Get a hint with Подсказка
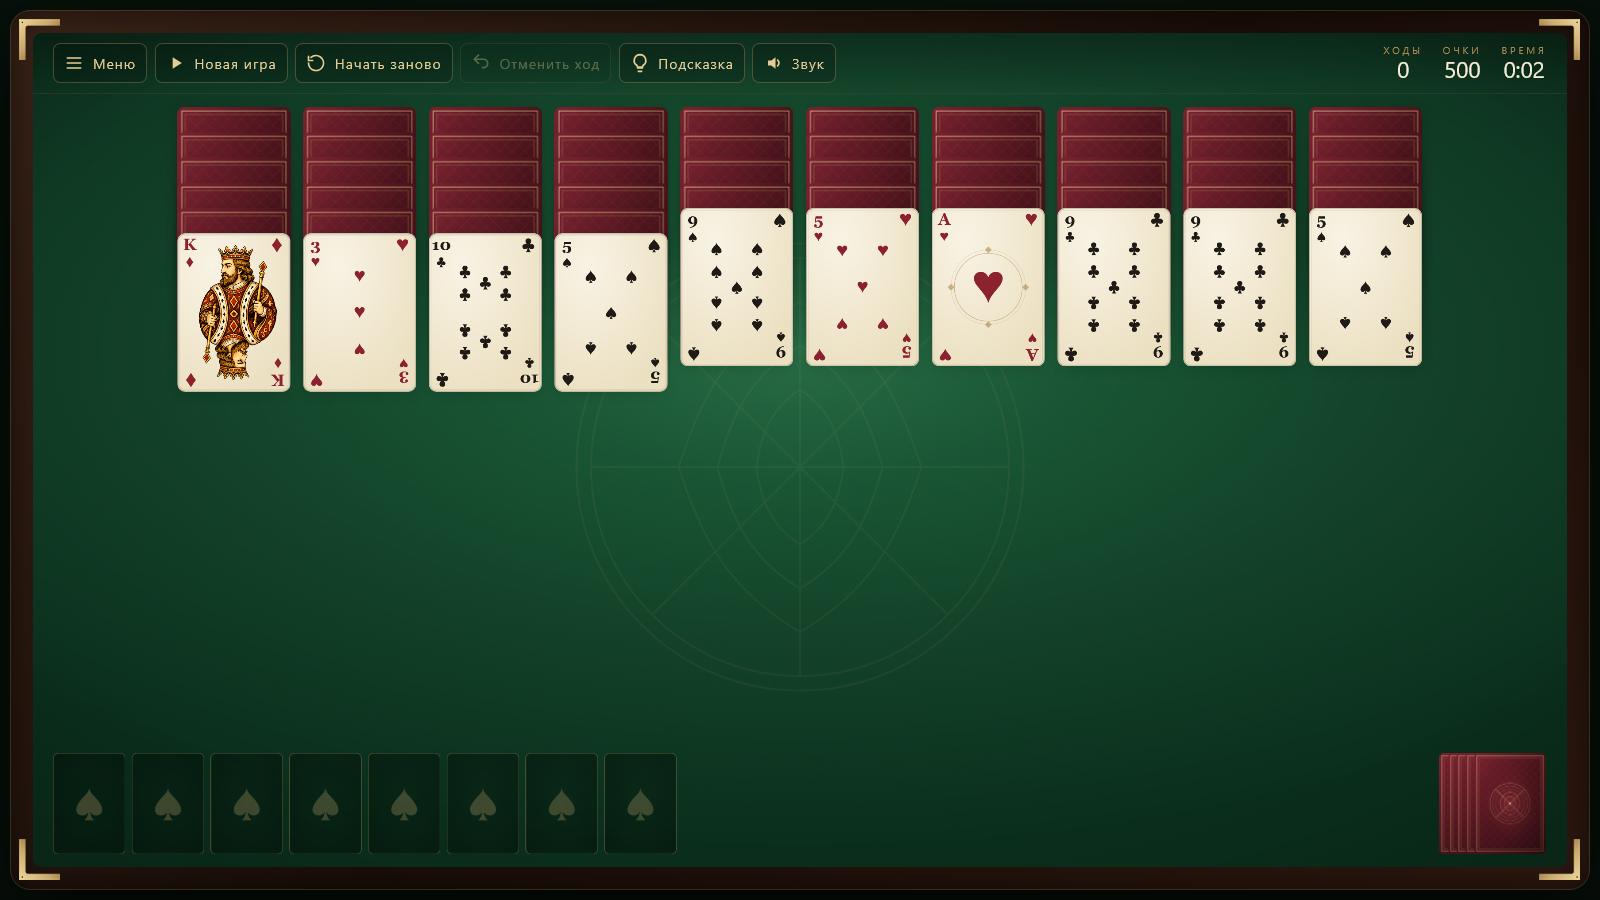This screenshot has height=900, width=1600. point(682,63)
